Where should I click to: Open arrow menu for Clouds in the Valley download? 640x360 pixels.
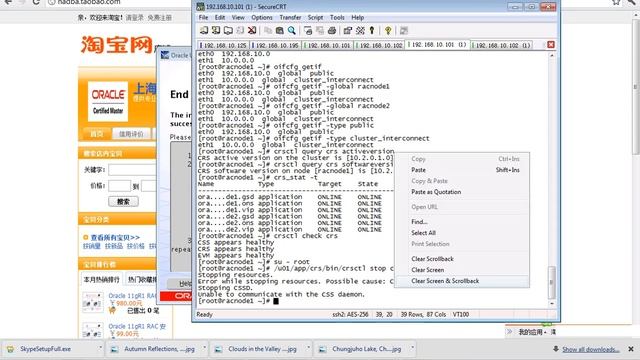[x=309, y=348]
